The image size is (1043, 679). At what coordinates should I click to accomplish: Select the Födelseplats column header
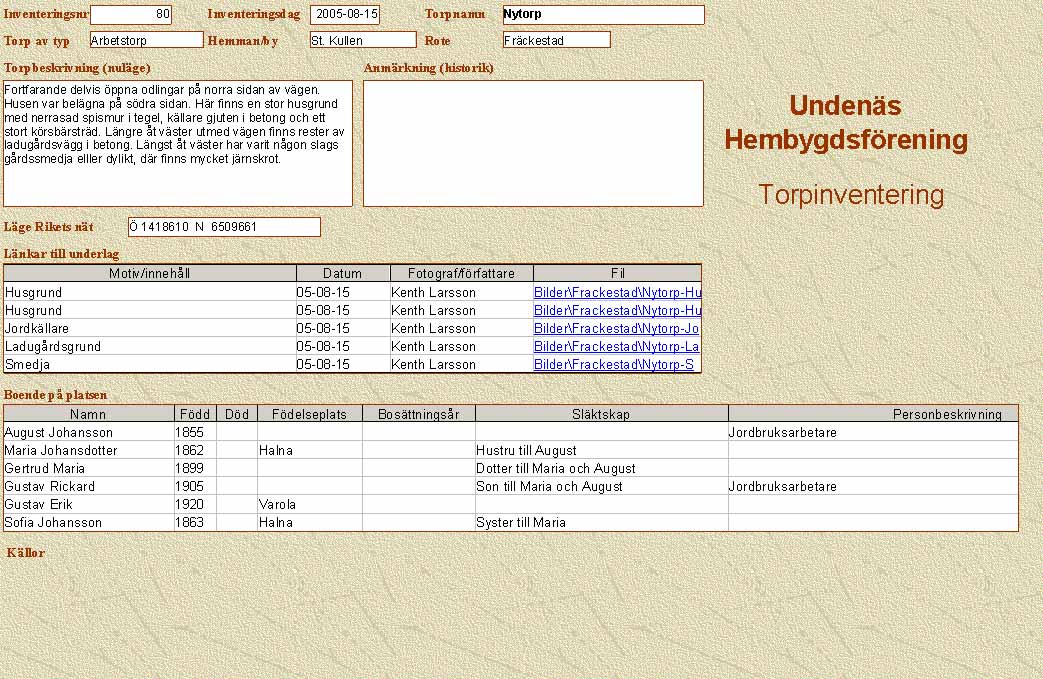[x=309, y=414]
